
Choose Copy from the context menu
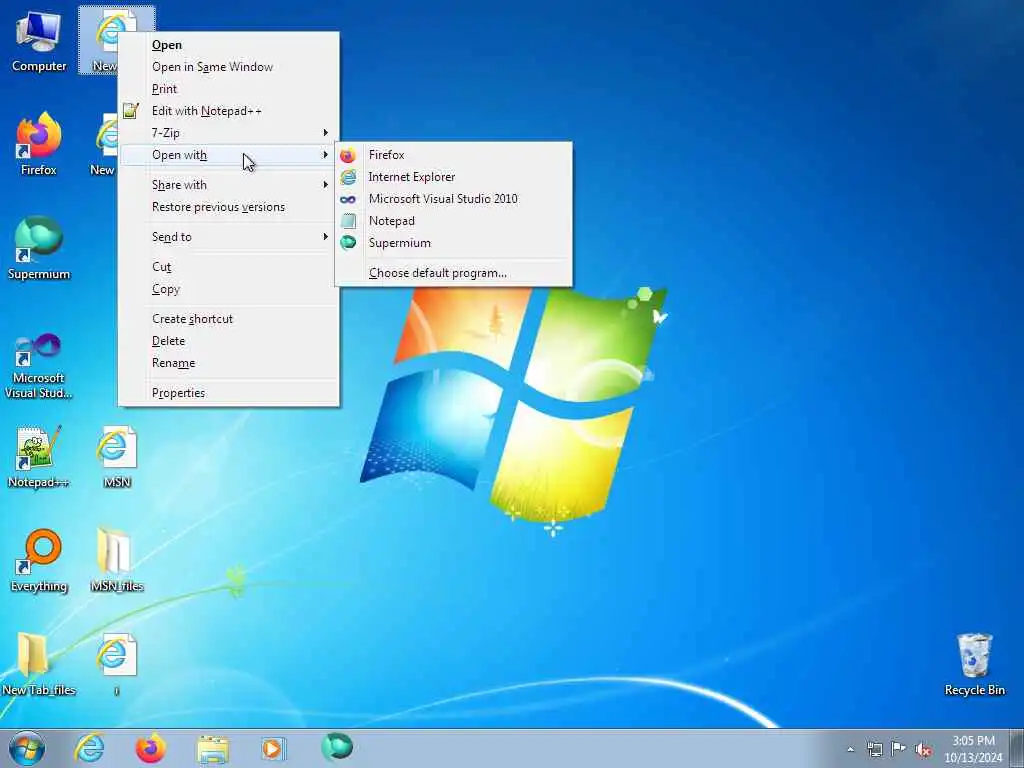tap(229, 289)
